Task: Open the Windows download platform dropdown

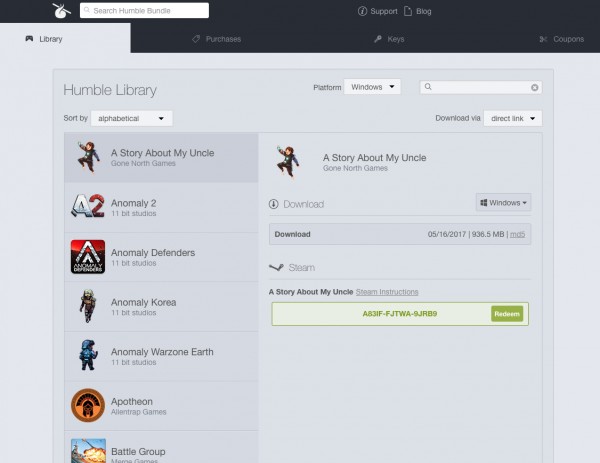Action: [503, 202]
